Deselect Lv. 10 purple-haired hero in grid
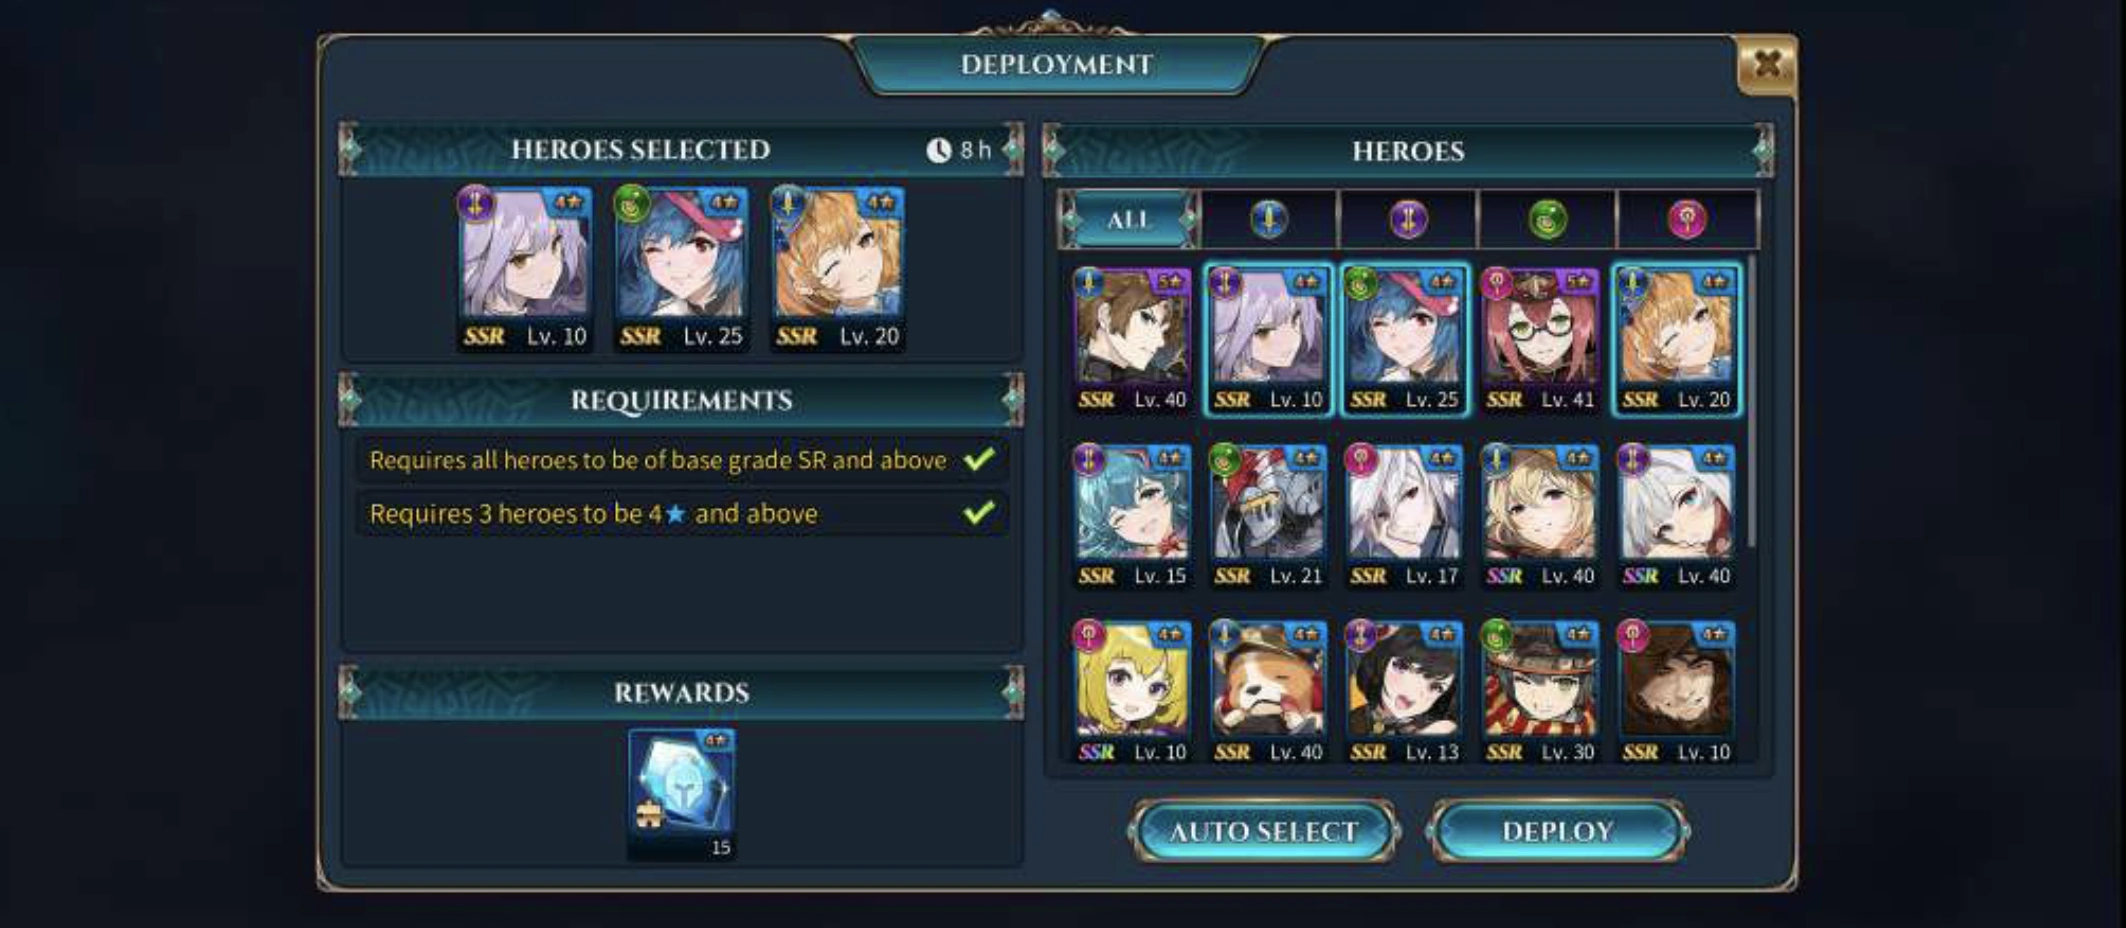This screenshot has height=928, width=2126. click(1268, 340)
